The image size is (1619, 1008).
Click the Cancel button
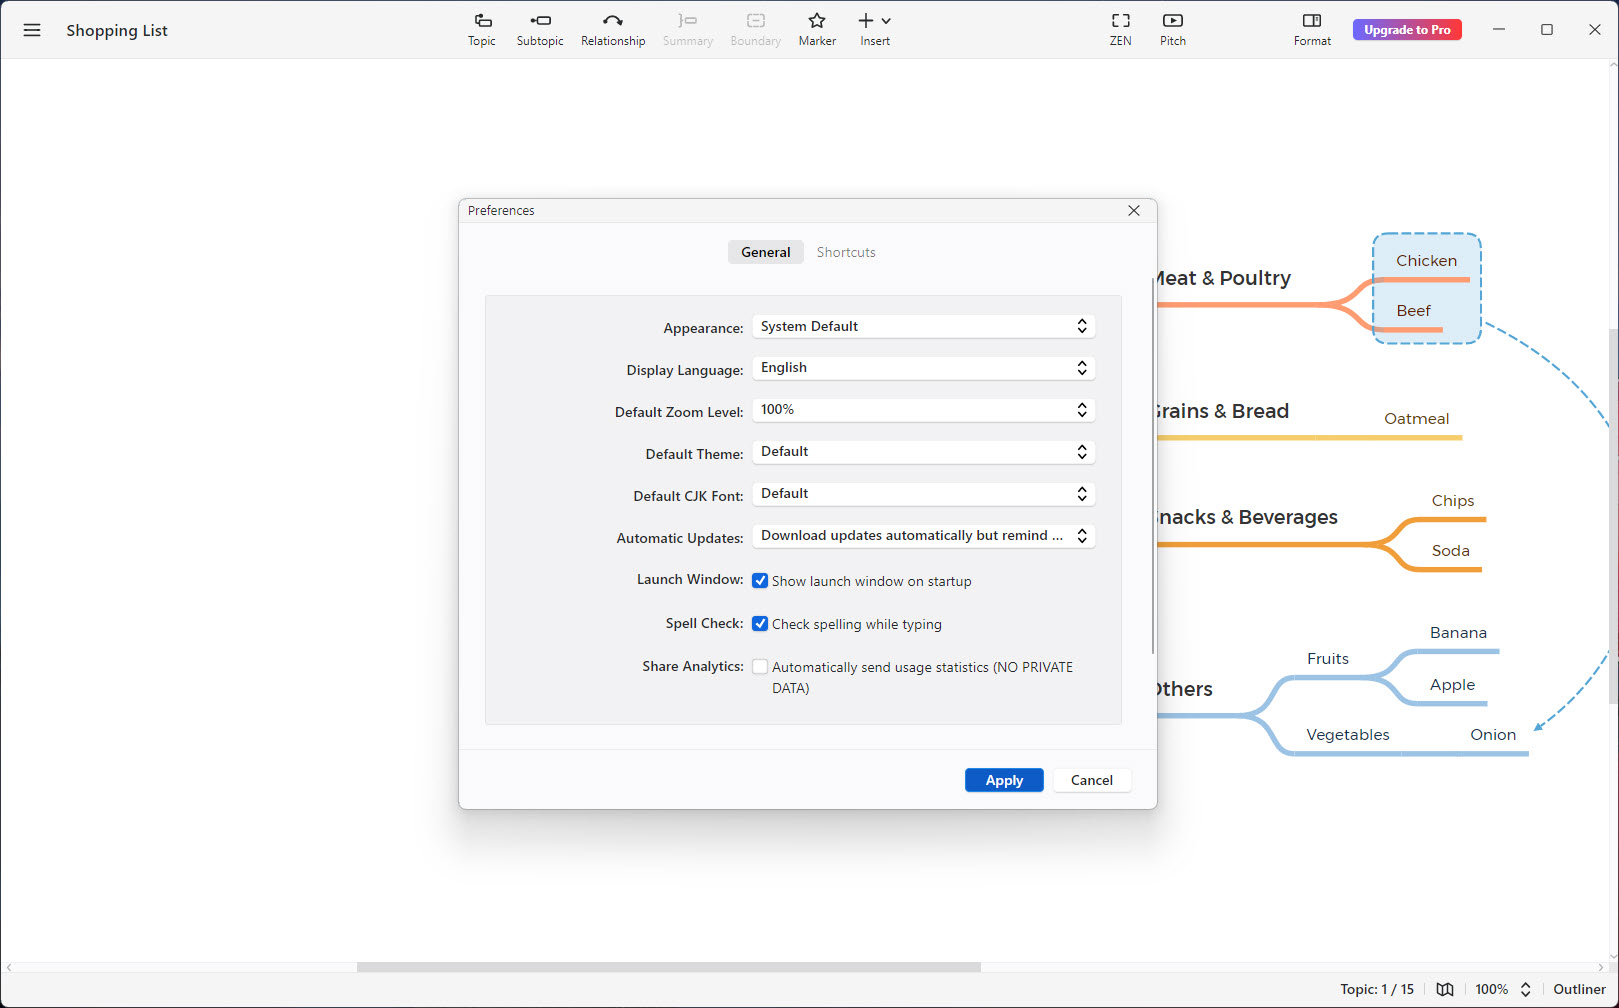pos(1092,780)
